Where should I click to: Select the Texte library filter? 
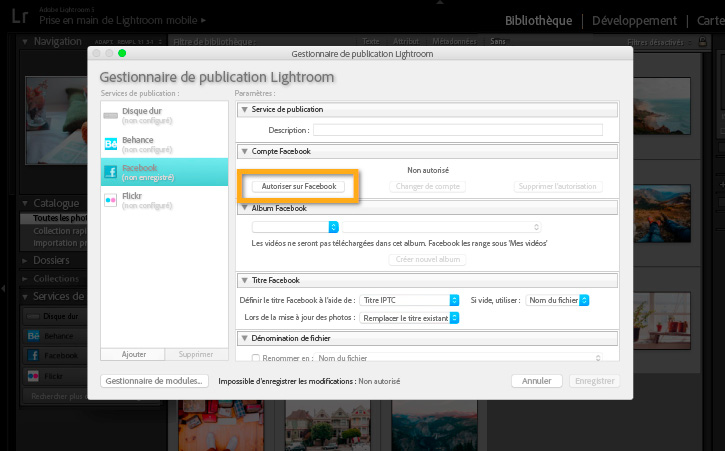(370, 42)
